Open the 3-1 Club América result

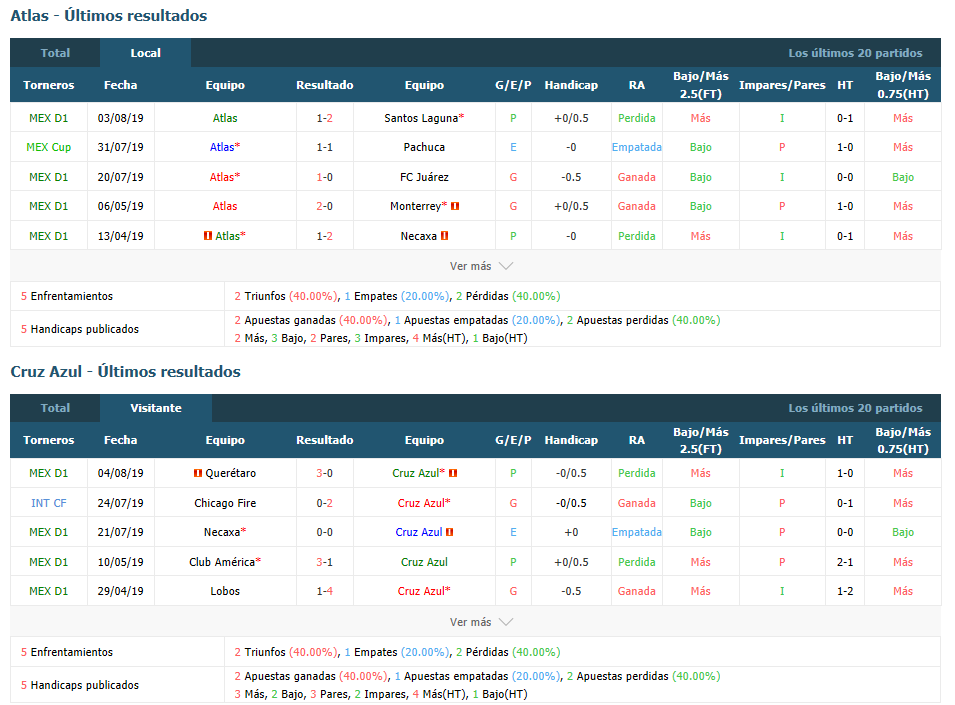[325, 562]
